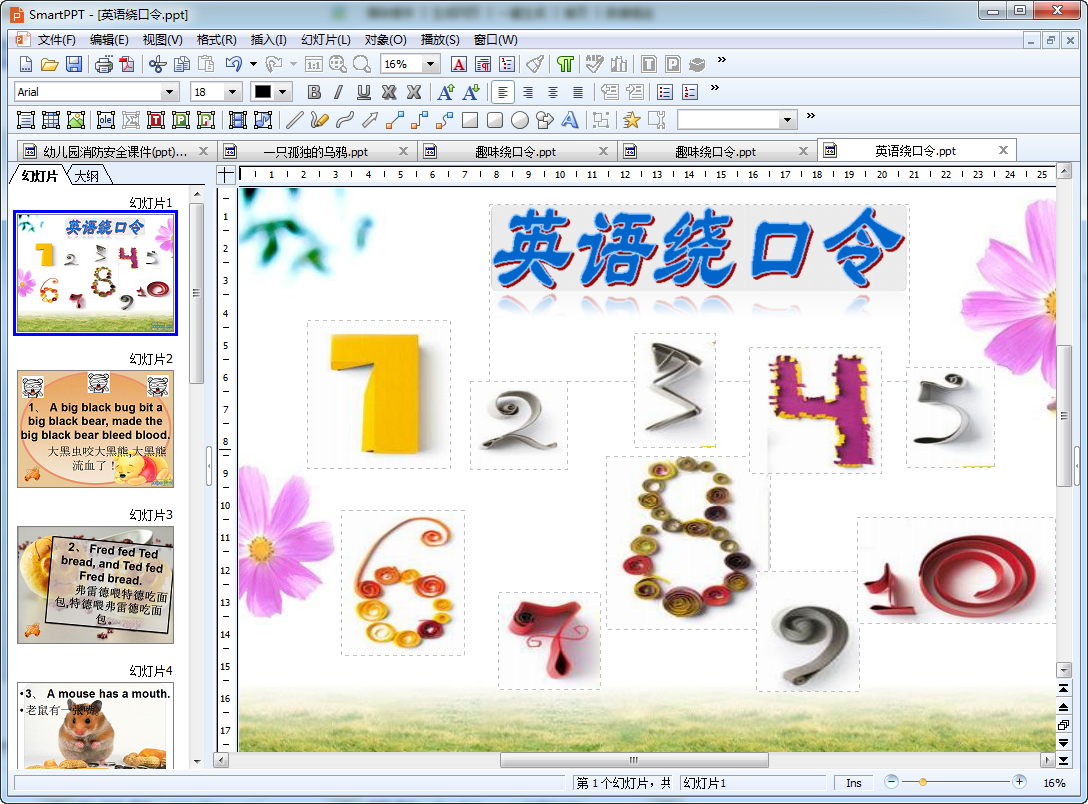Image resolution: width=1088 pixels, height=804 pixels.
Task: Expand the standard toolbar overflow chevron
Action: [x=722, y=60]
